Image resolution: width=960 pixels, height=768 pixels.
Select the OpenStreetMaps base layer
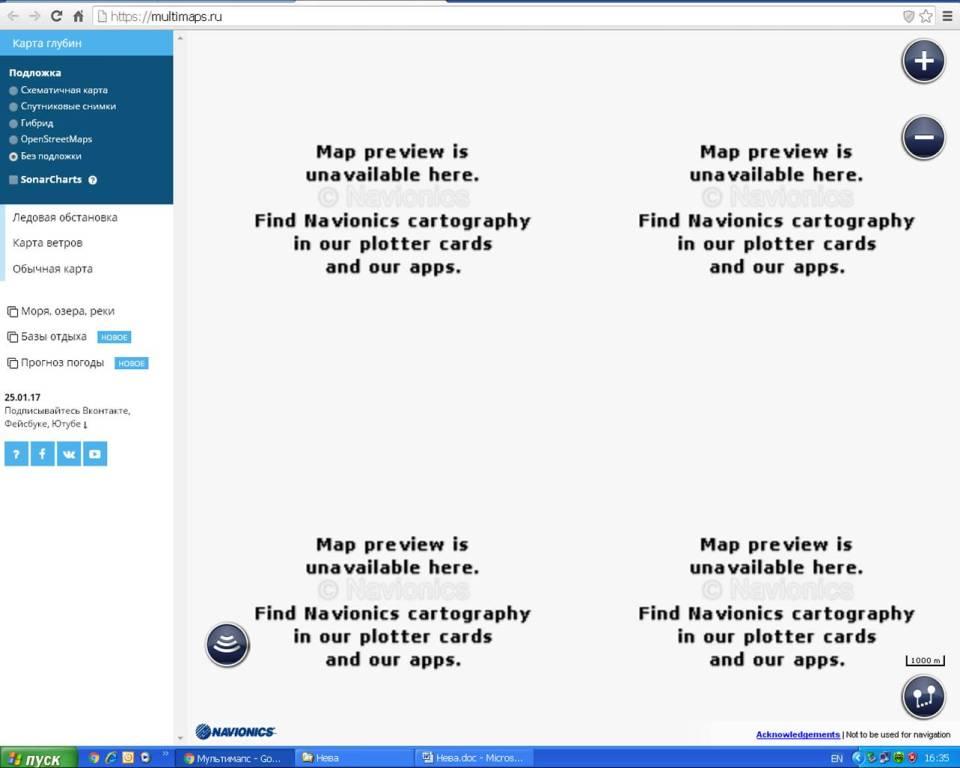pos(14,139)
